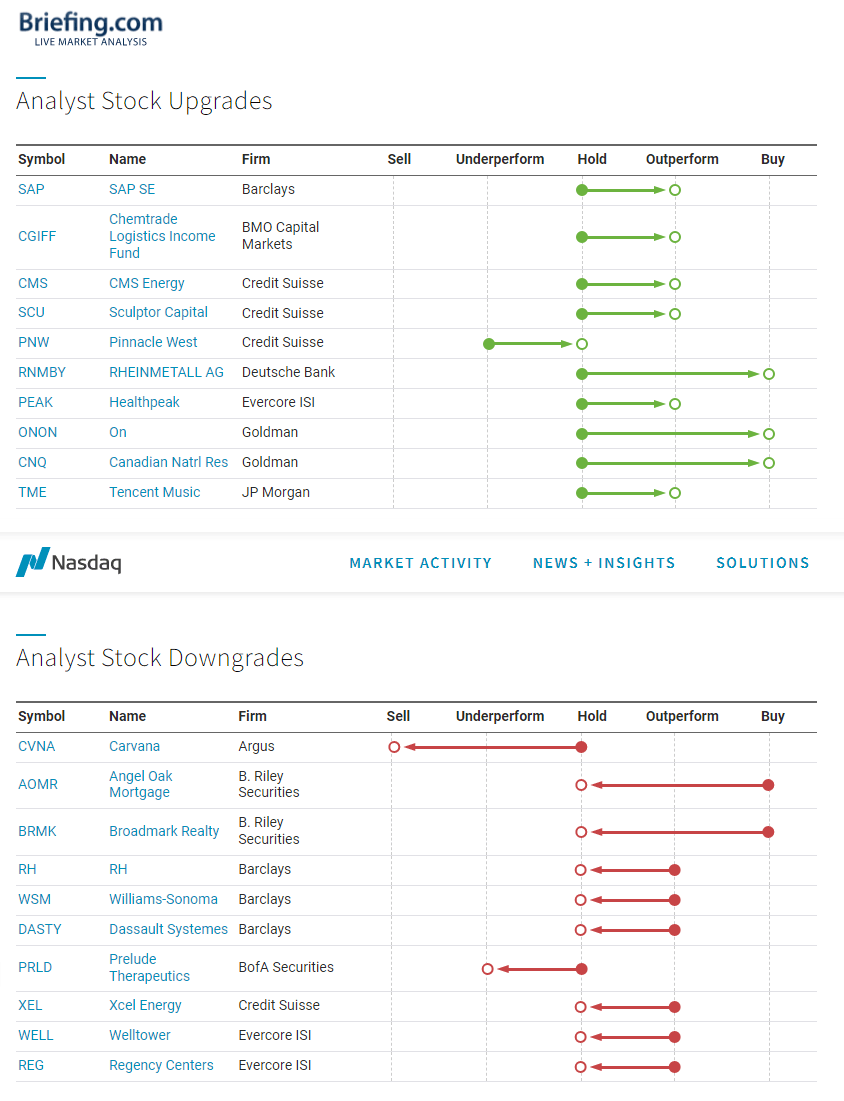
Task: Click the SCU ticker symbol
Action: coord(32,312)
